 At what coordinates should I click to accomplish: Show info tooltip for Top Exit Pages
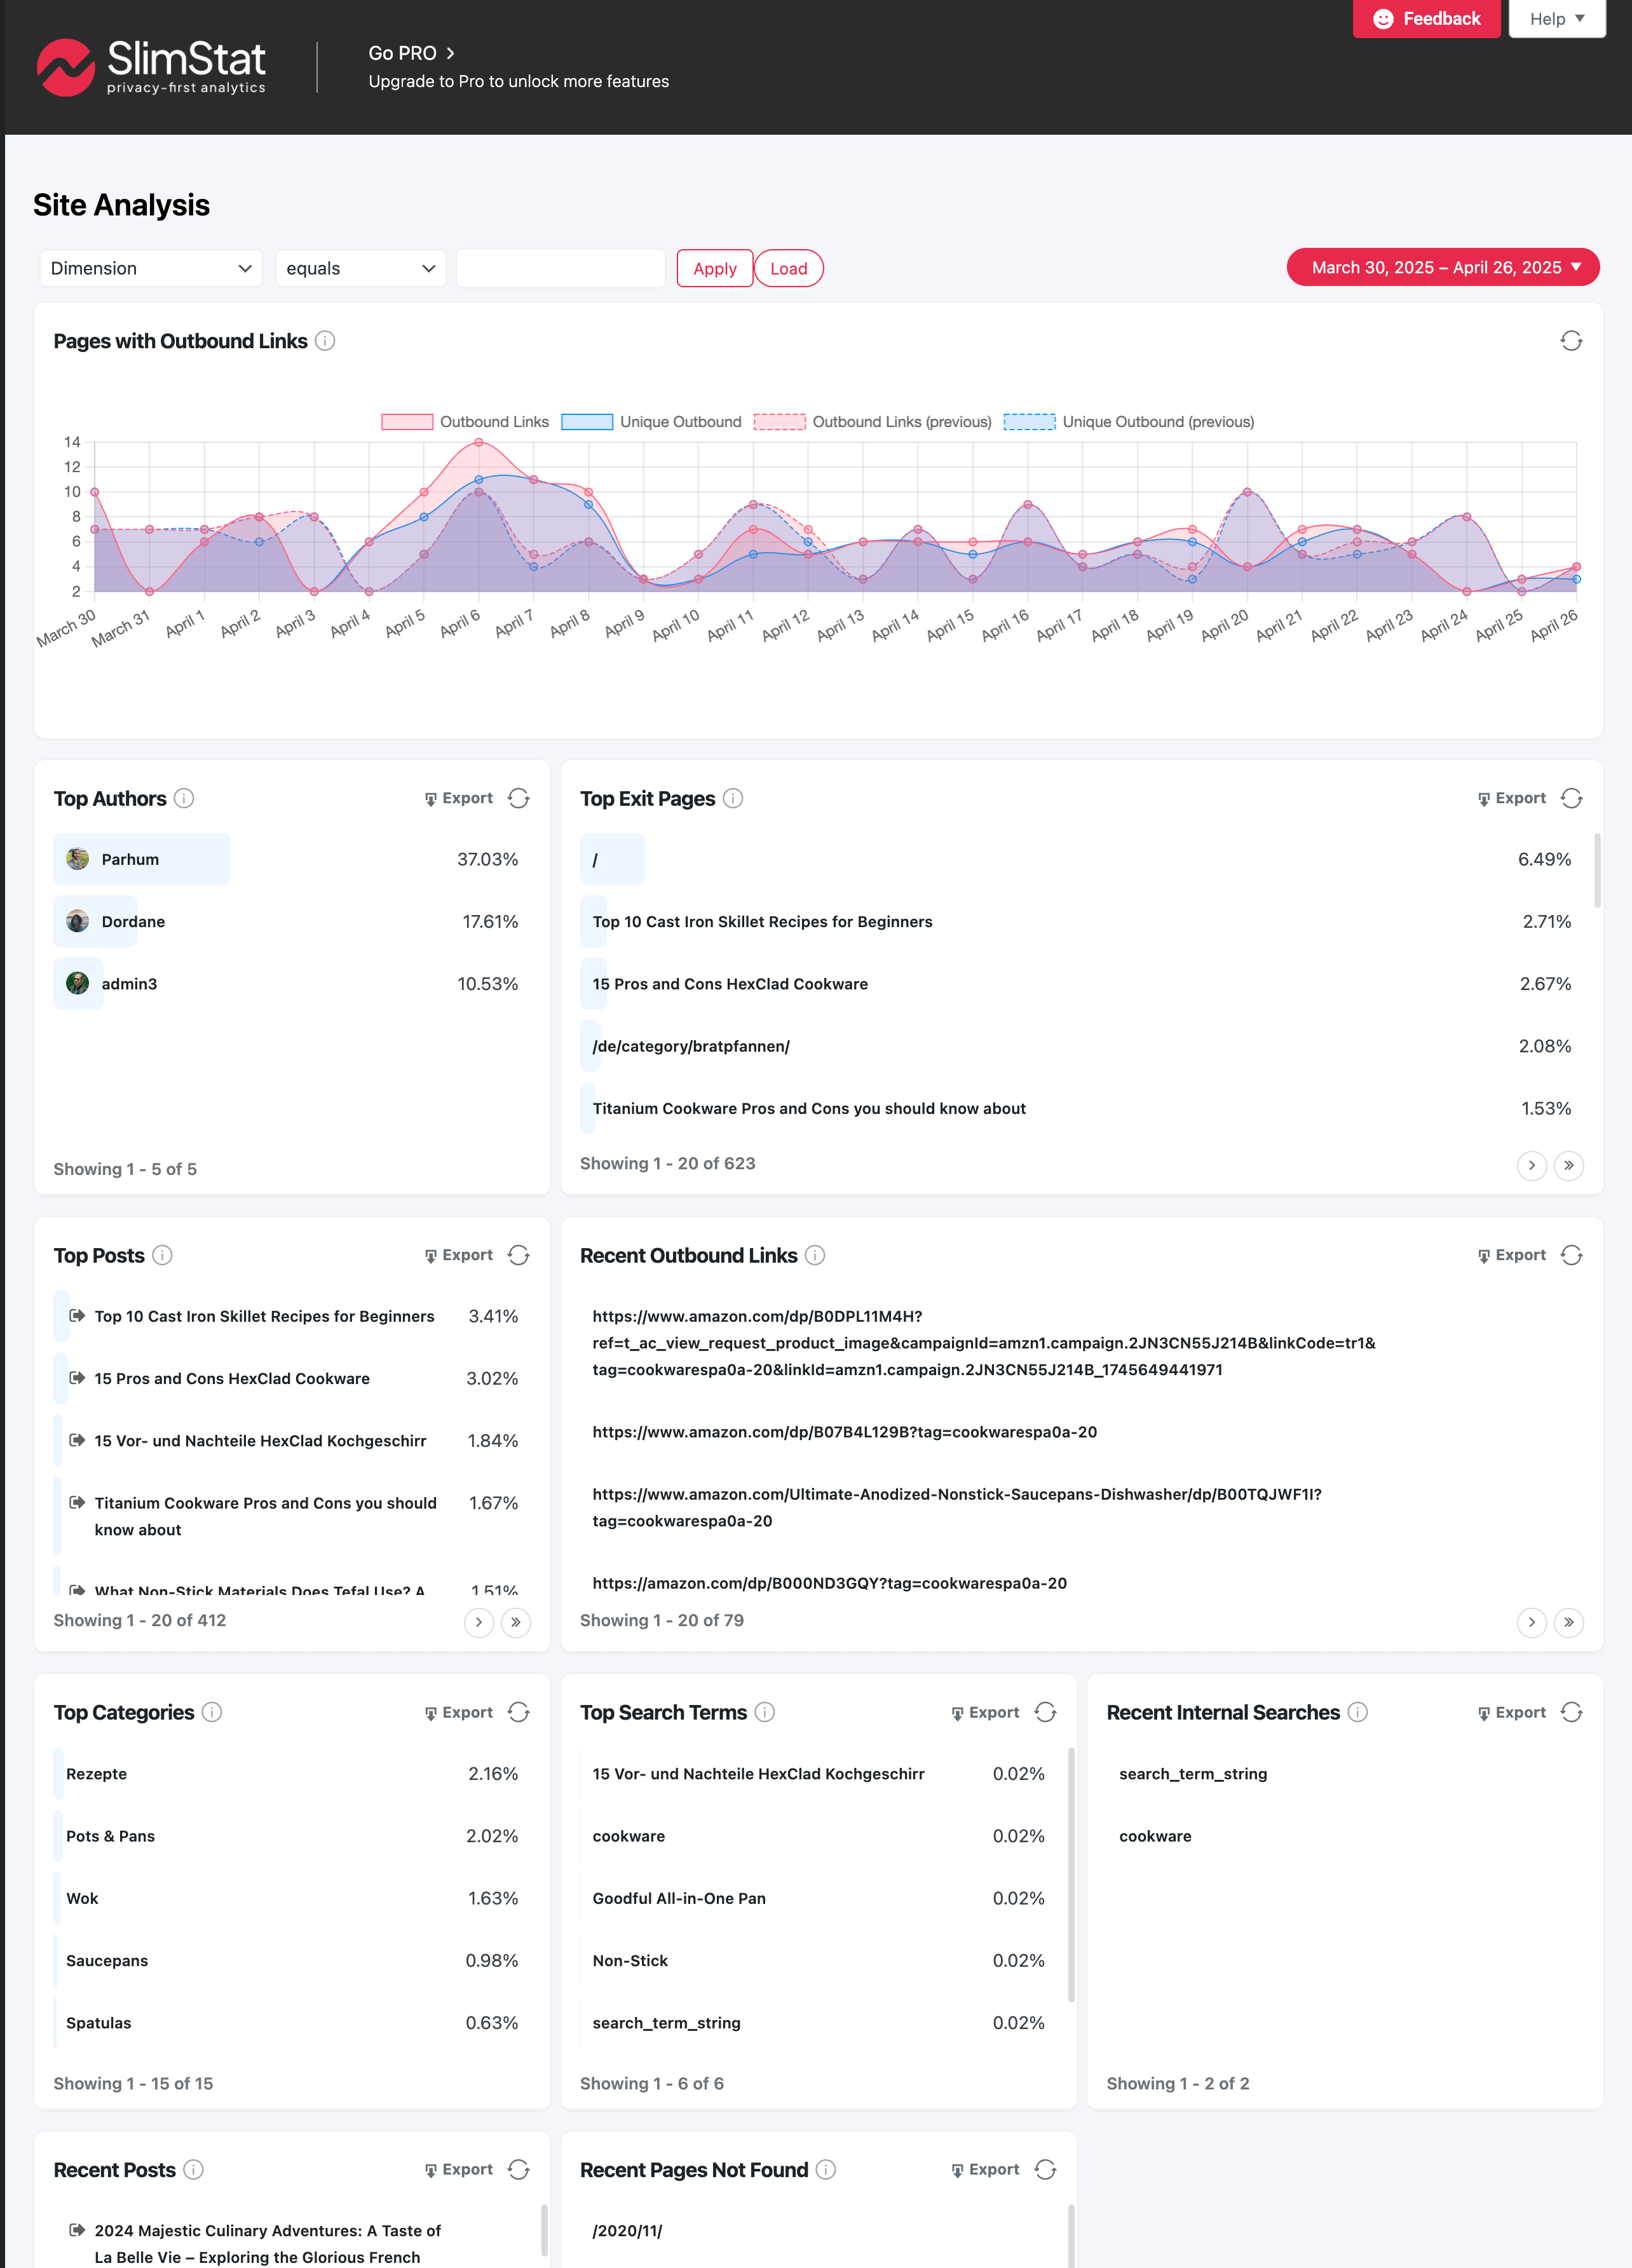click(x=733, y=798)
